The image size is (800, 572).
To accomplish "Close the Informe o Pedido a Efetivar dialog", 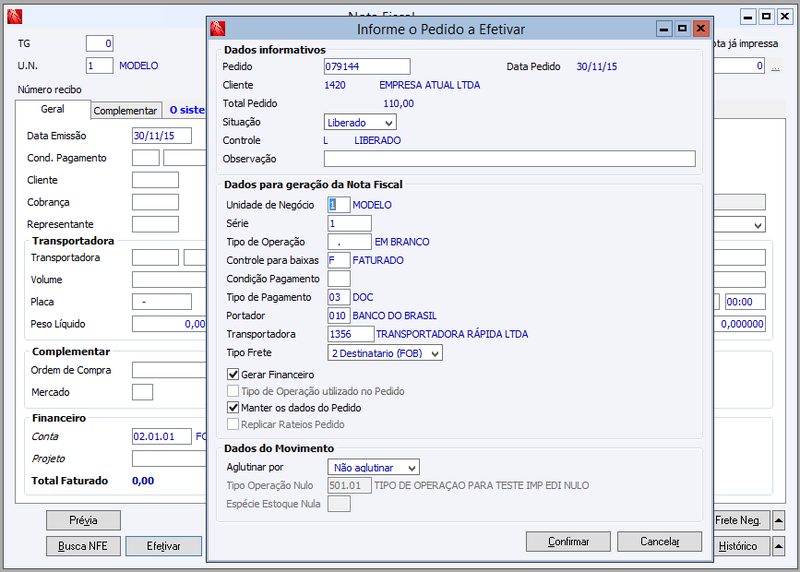I will [x=701, y=29].
